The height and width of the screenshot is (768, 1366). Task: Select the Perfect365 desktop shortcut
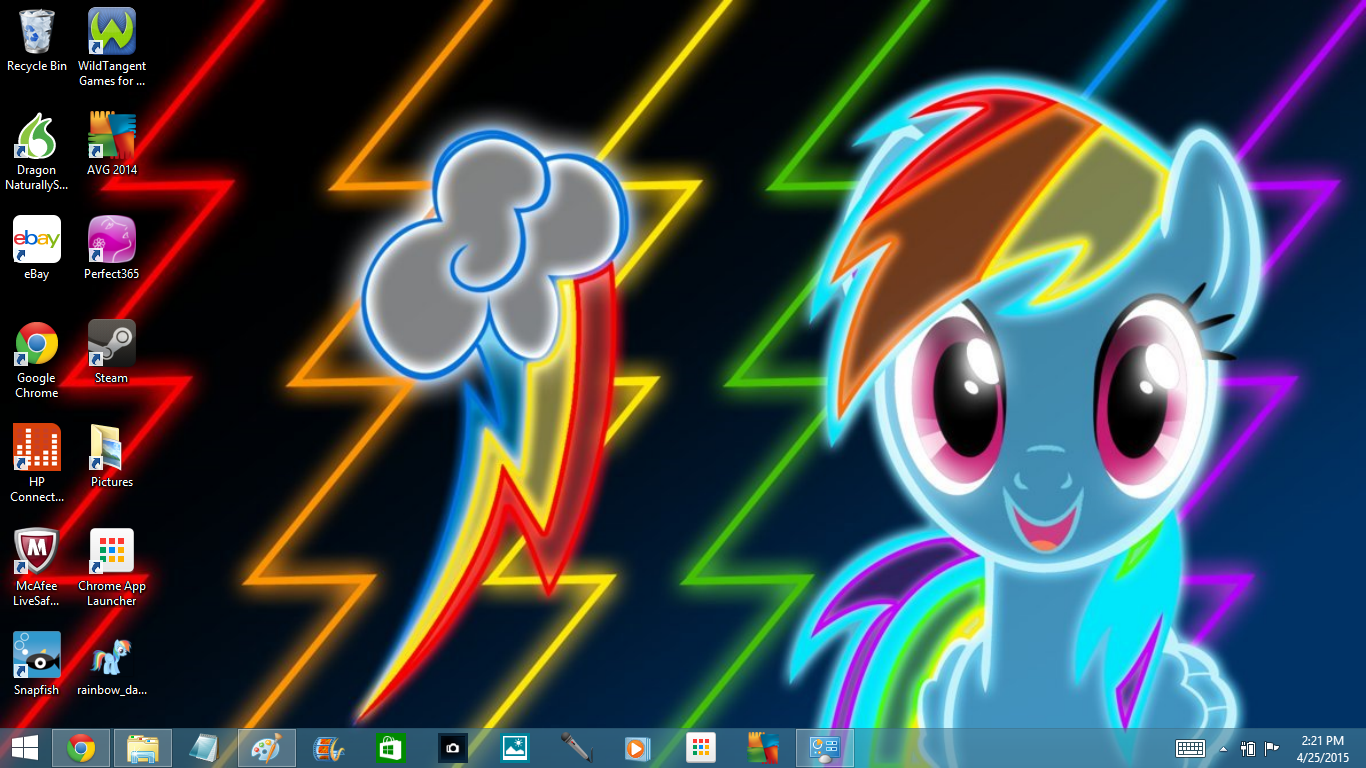pyautogui.click(x=112, y=248)
